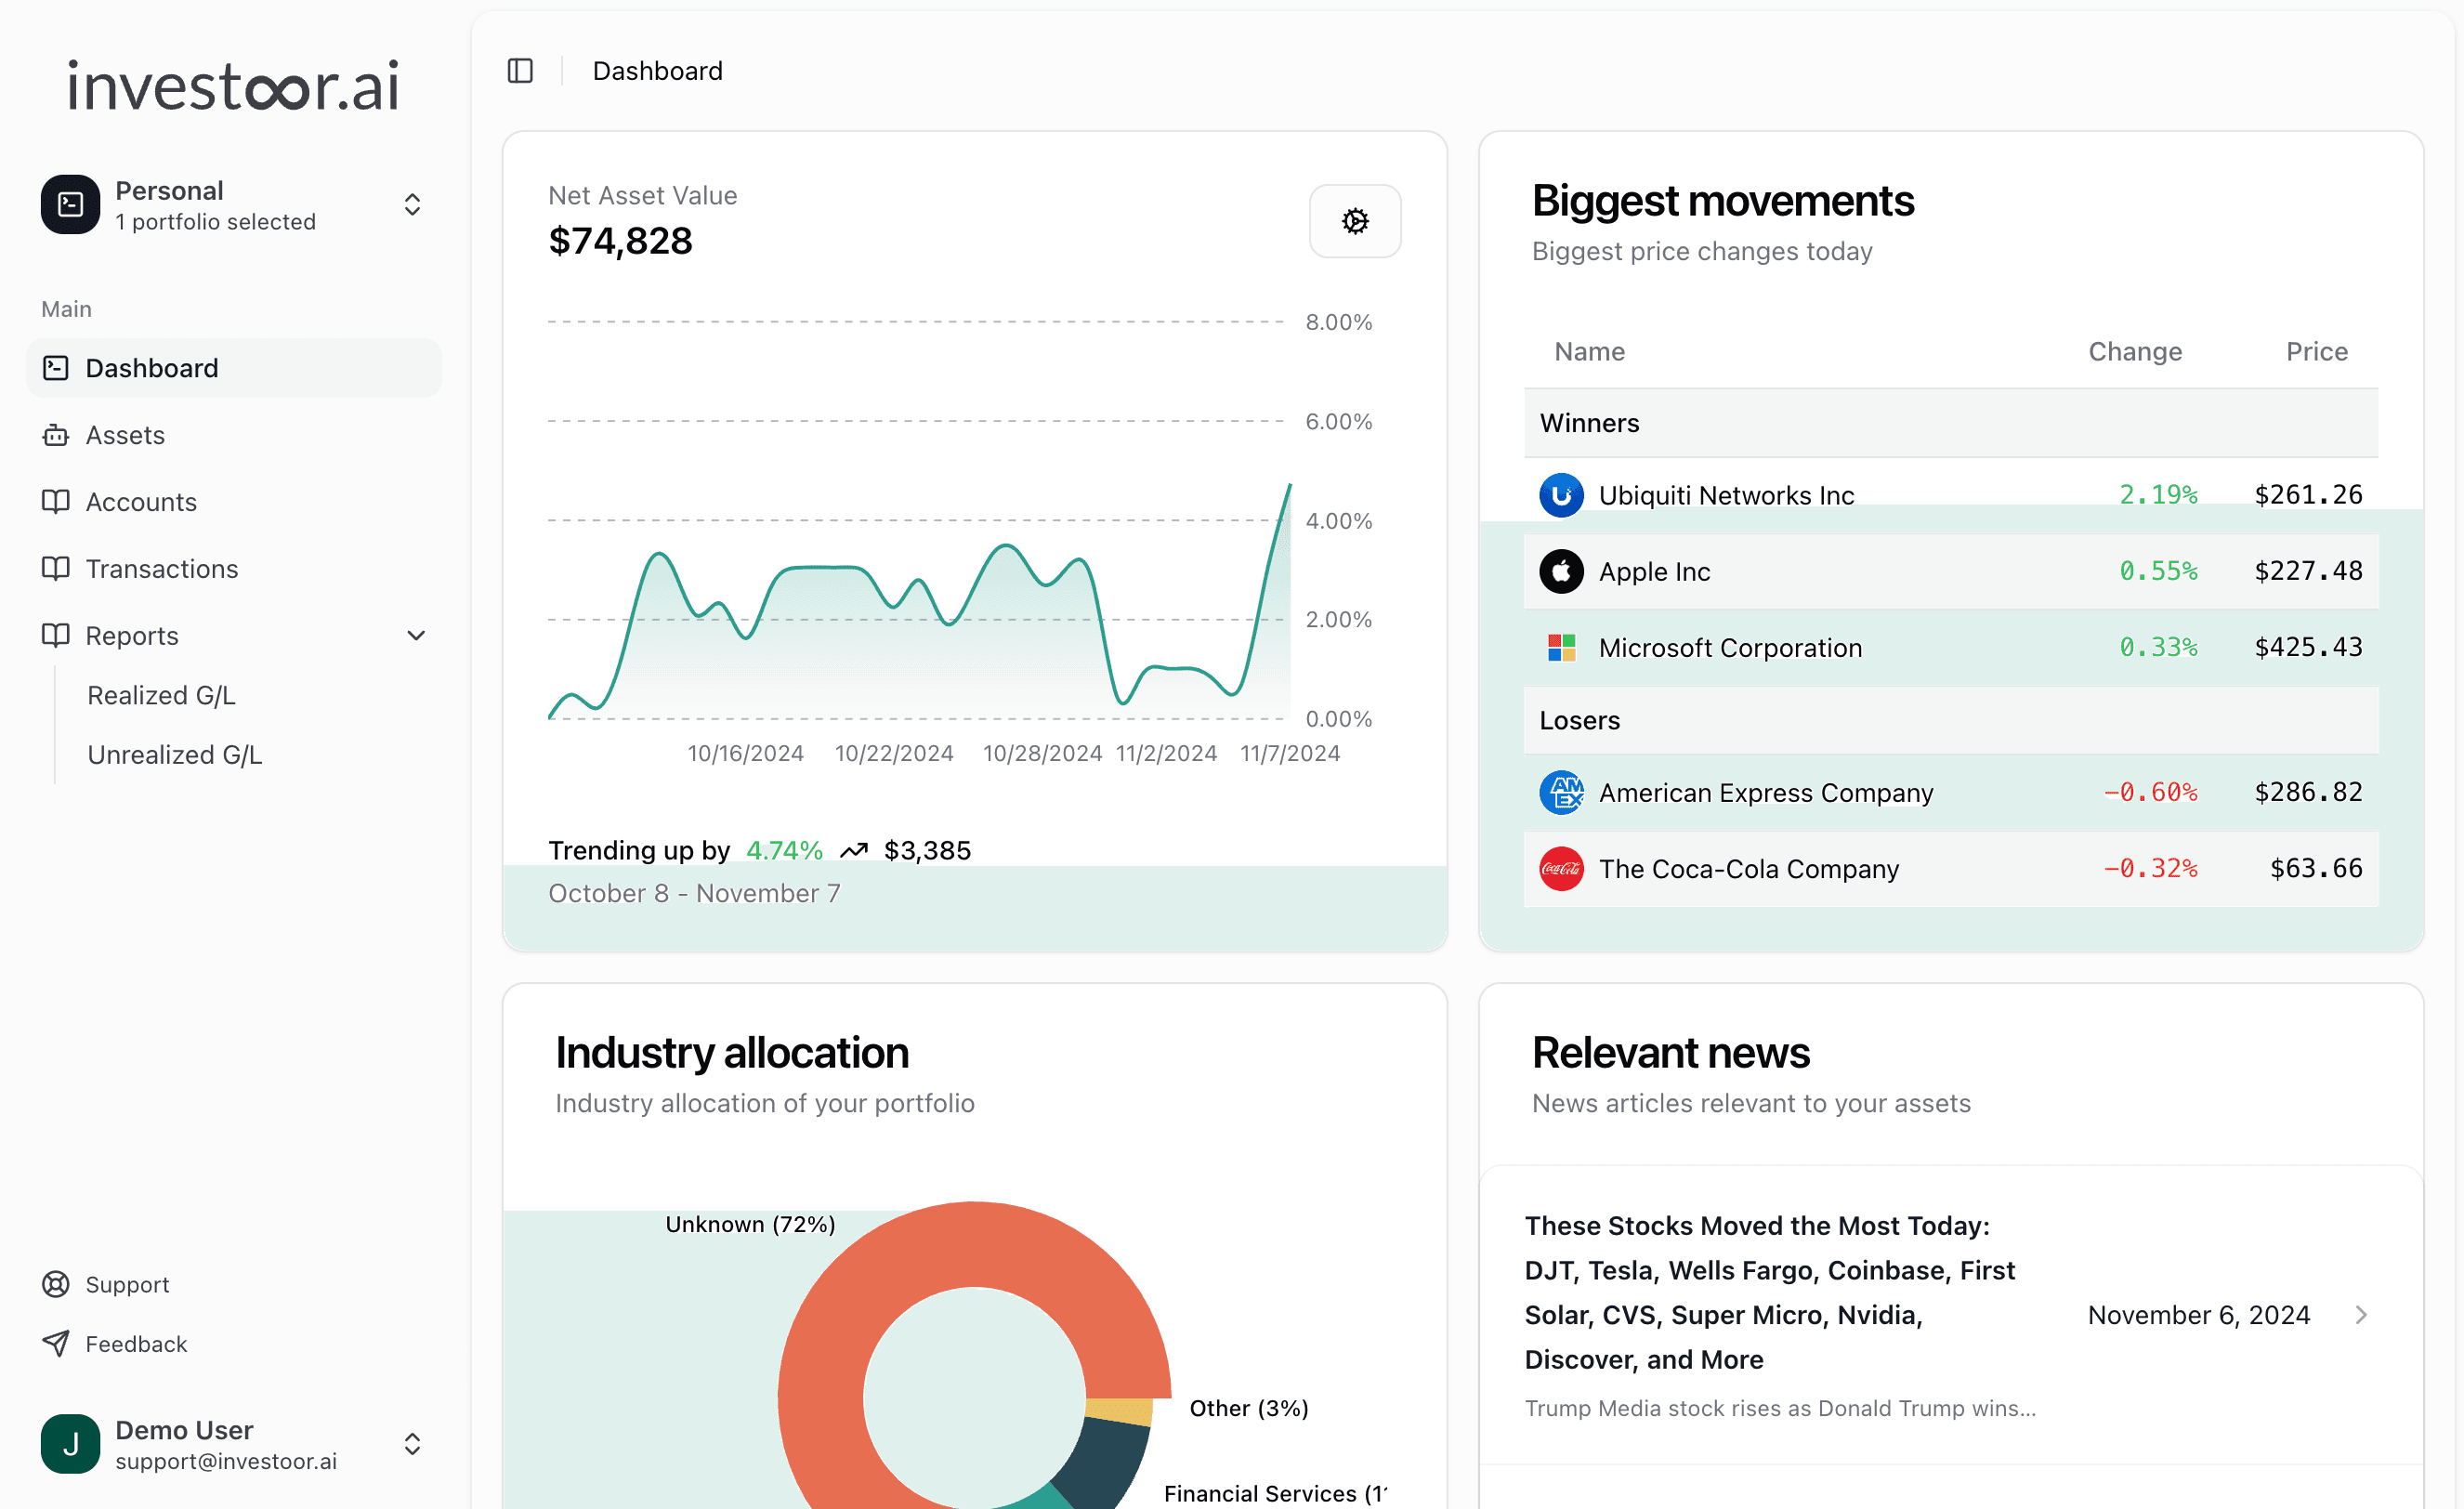2464x1509 pixels.
Task: Open Realized G/L report
Action: 161,695
